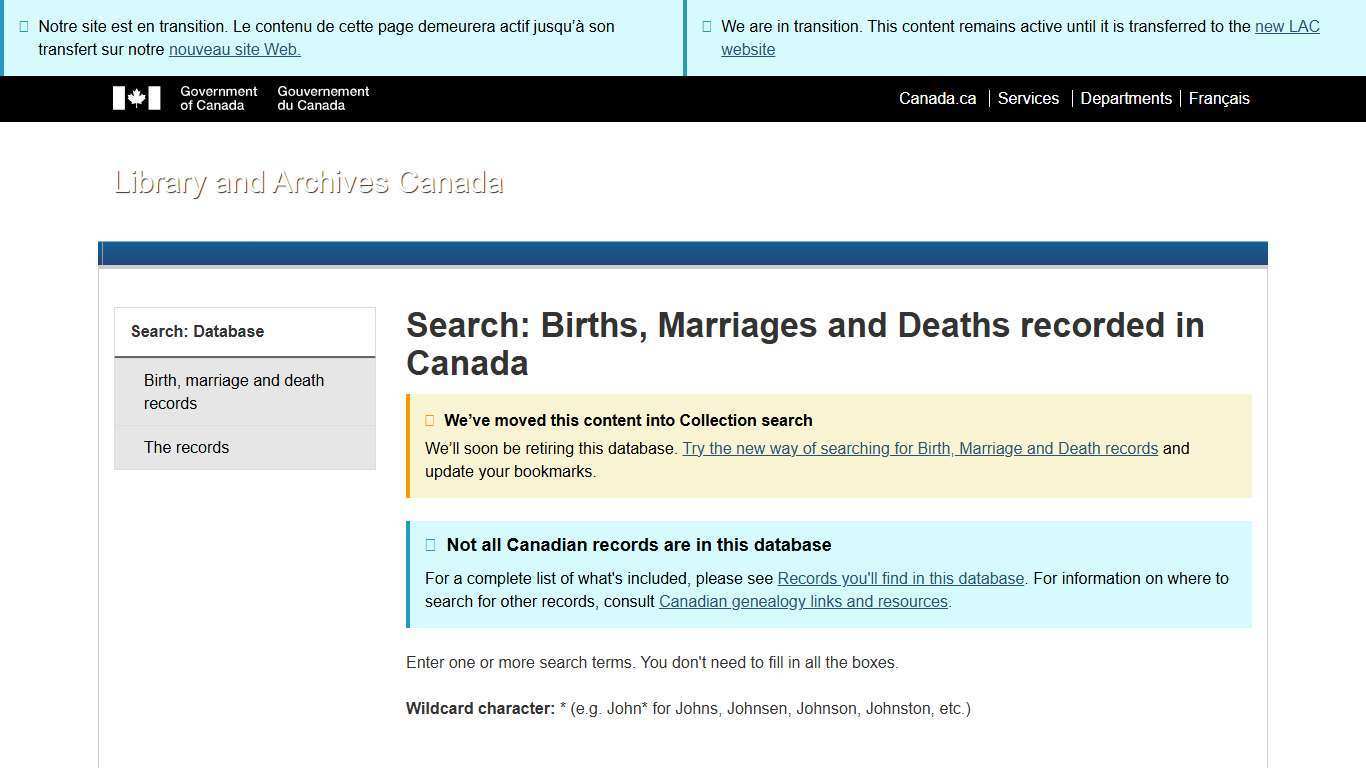Click the Search: Database sidebar heading
The image size is (1366, 768).
point(197,331)
